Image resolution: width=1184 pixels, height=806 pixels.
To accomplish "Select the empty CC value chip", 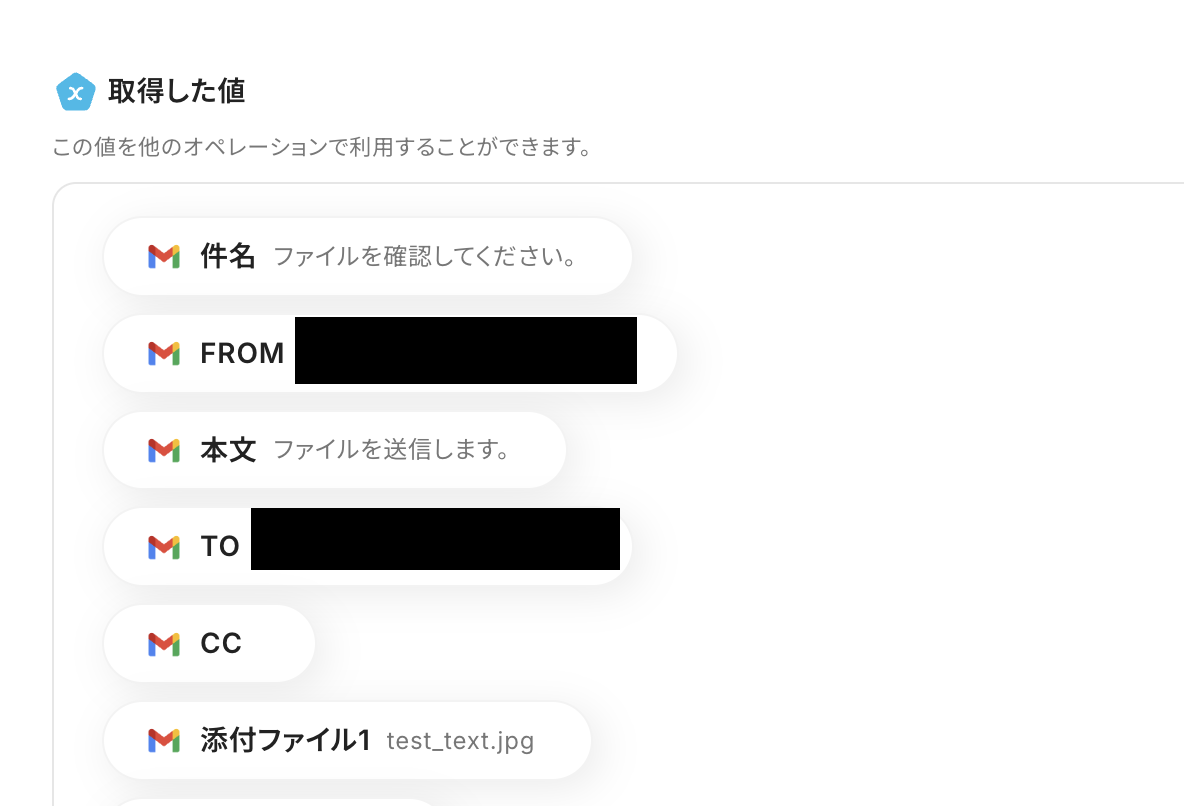I will (209, 644).
